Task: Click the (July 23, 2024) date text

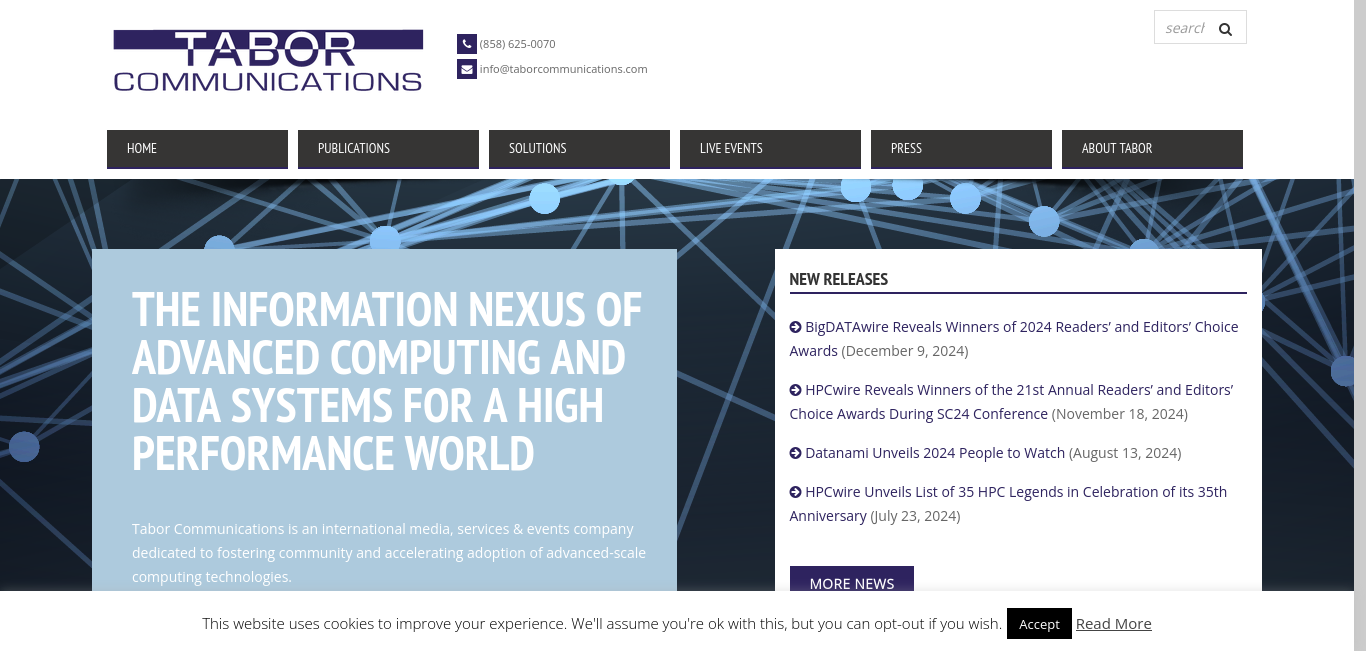Action: coord(915,516)
